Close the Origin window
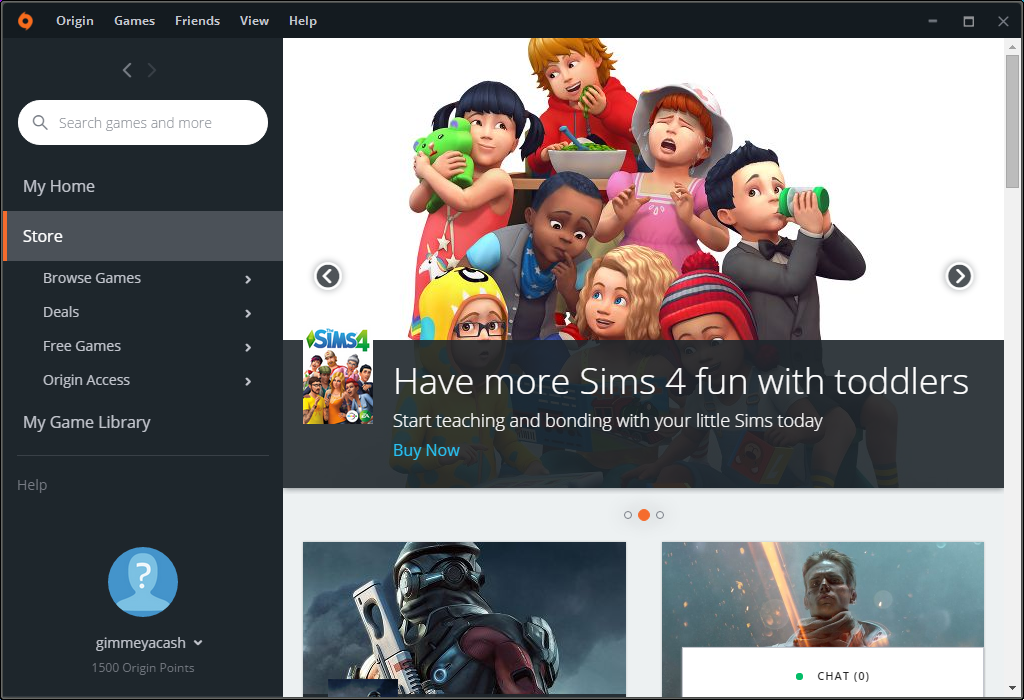This screenshot has width=1024, height=700. [1003, 21]
